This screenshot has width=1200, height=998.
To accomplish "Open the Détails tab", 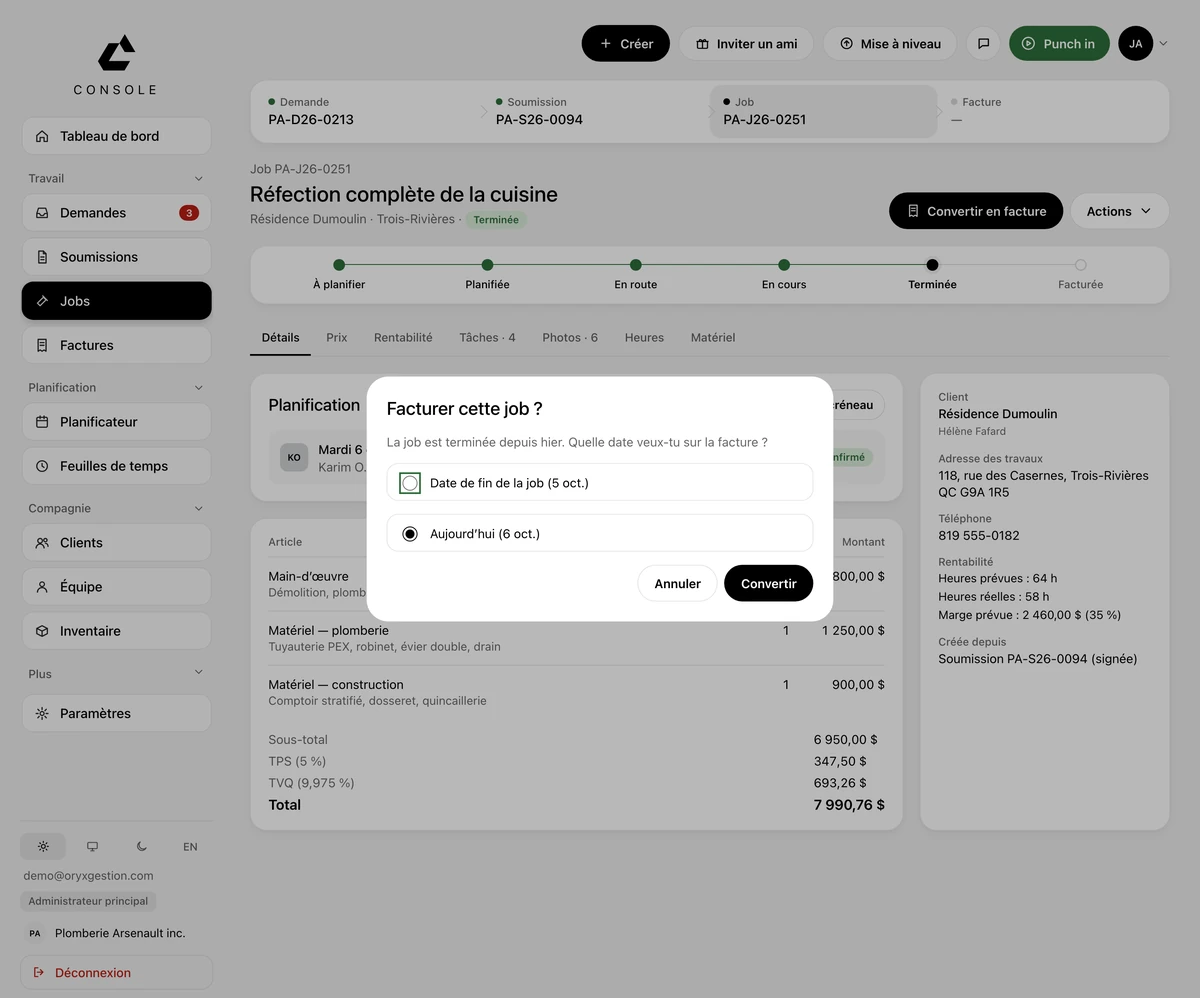I will coord(280,338).
